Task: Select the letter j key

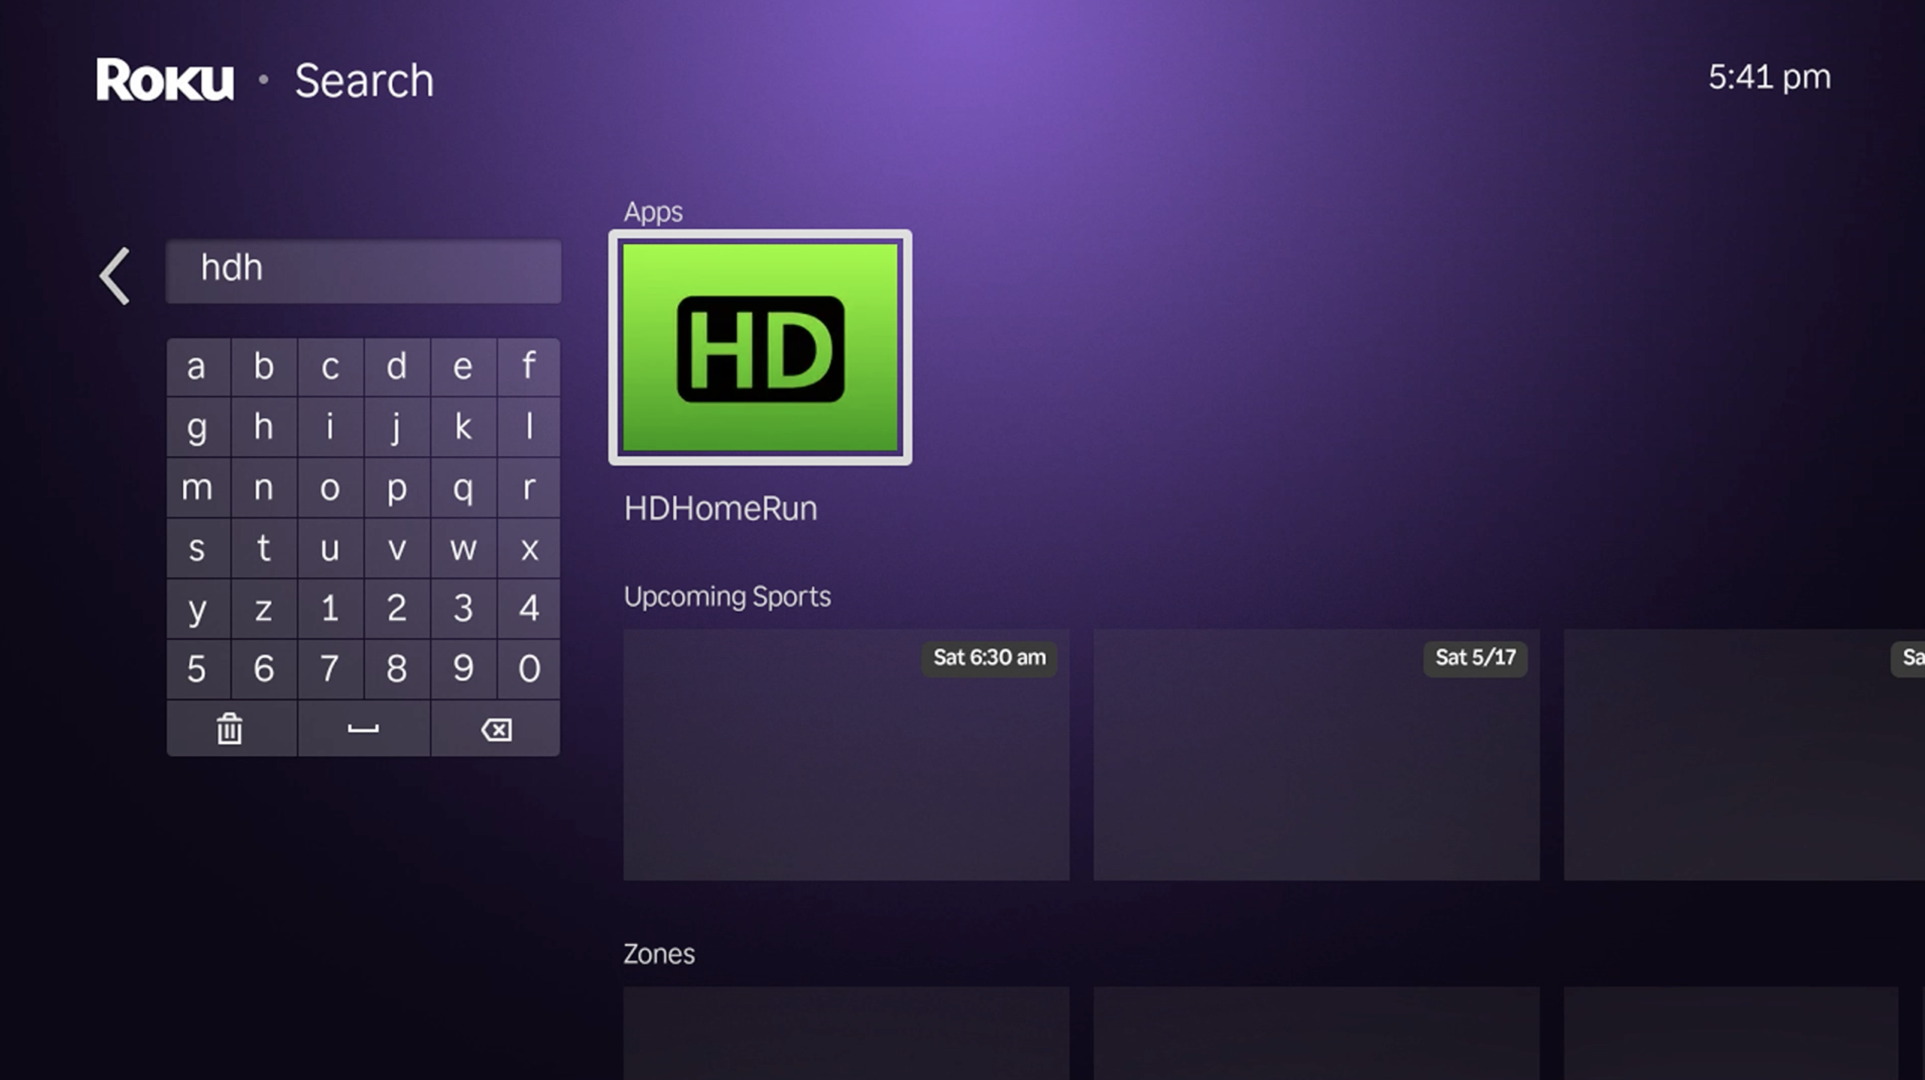Action: [x=397, y=428]
